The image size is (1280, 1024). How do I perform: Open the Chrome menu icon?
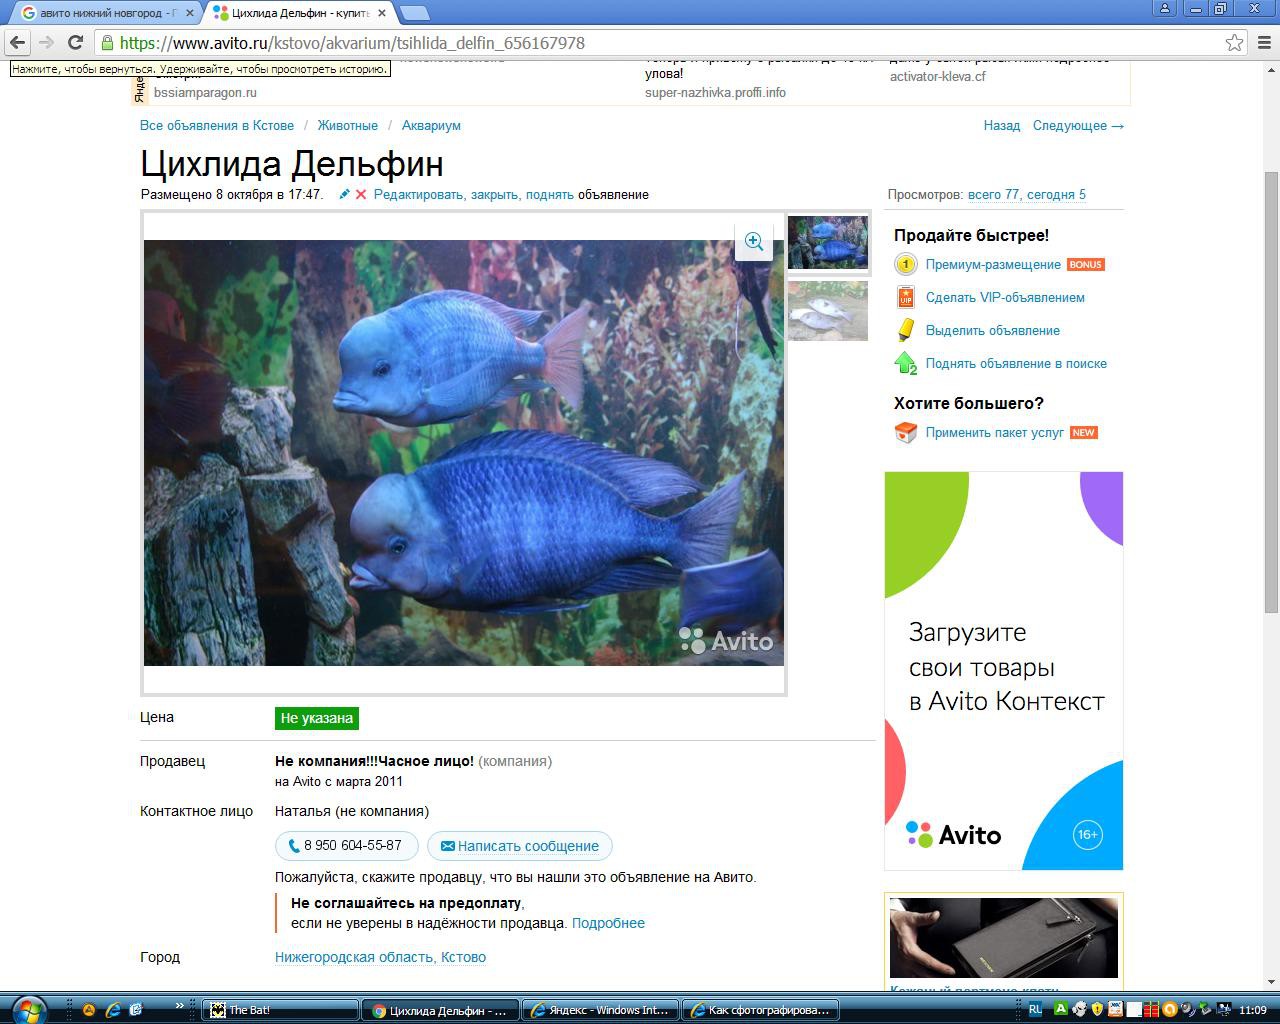point(1264,42)
